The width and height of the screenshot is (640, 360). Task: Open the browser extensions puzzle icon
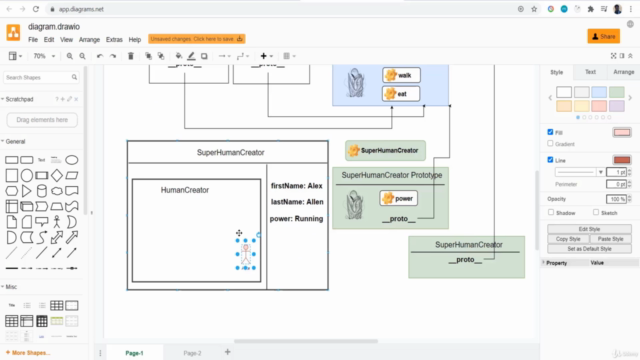tap(591, 9)
